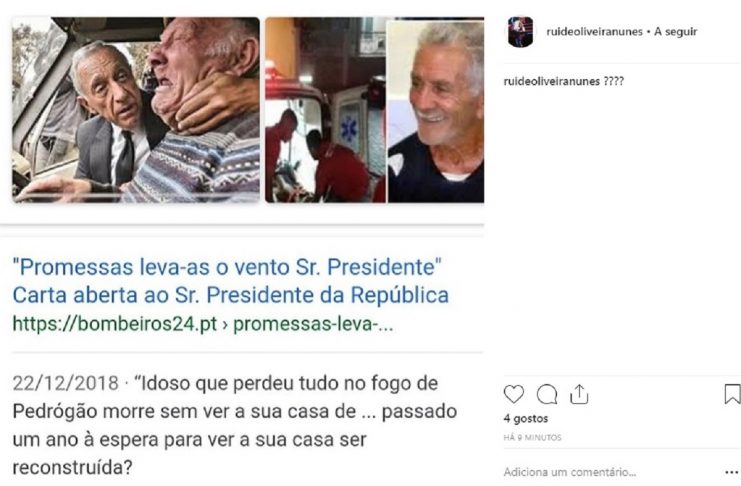Open ruideoliveiranunes profile picture
741x486 pixels.
520,32
